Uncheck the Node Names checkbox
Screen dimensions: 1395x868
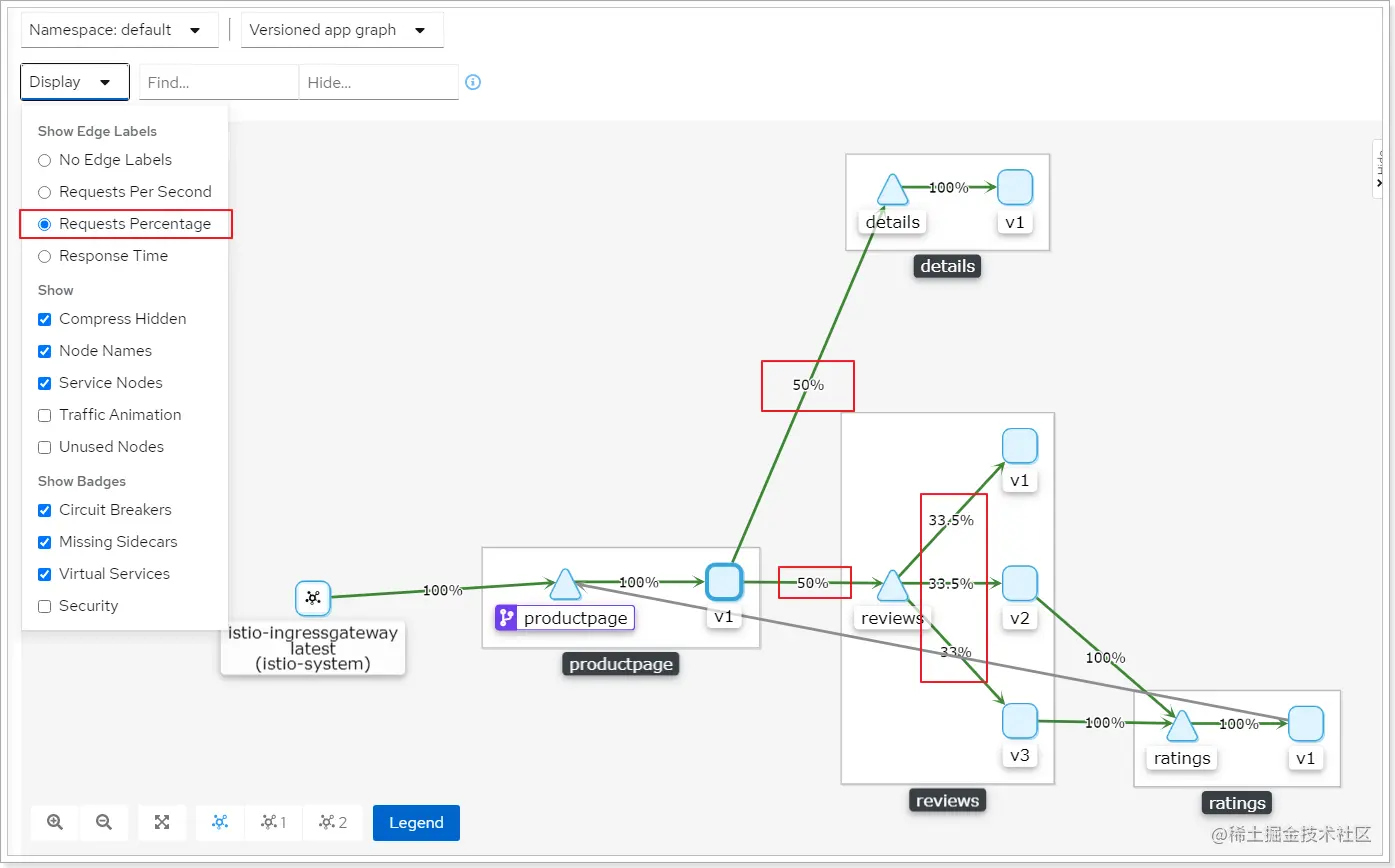[44, 351]
